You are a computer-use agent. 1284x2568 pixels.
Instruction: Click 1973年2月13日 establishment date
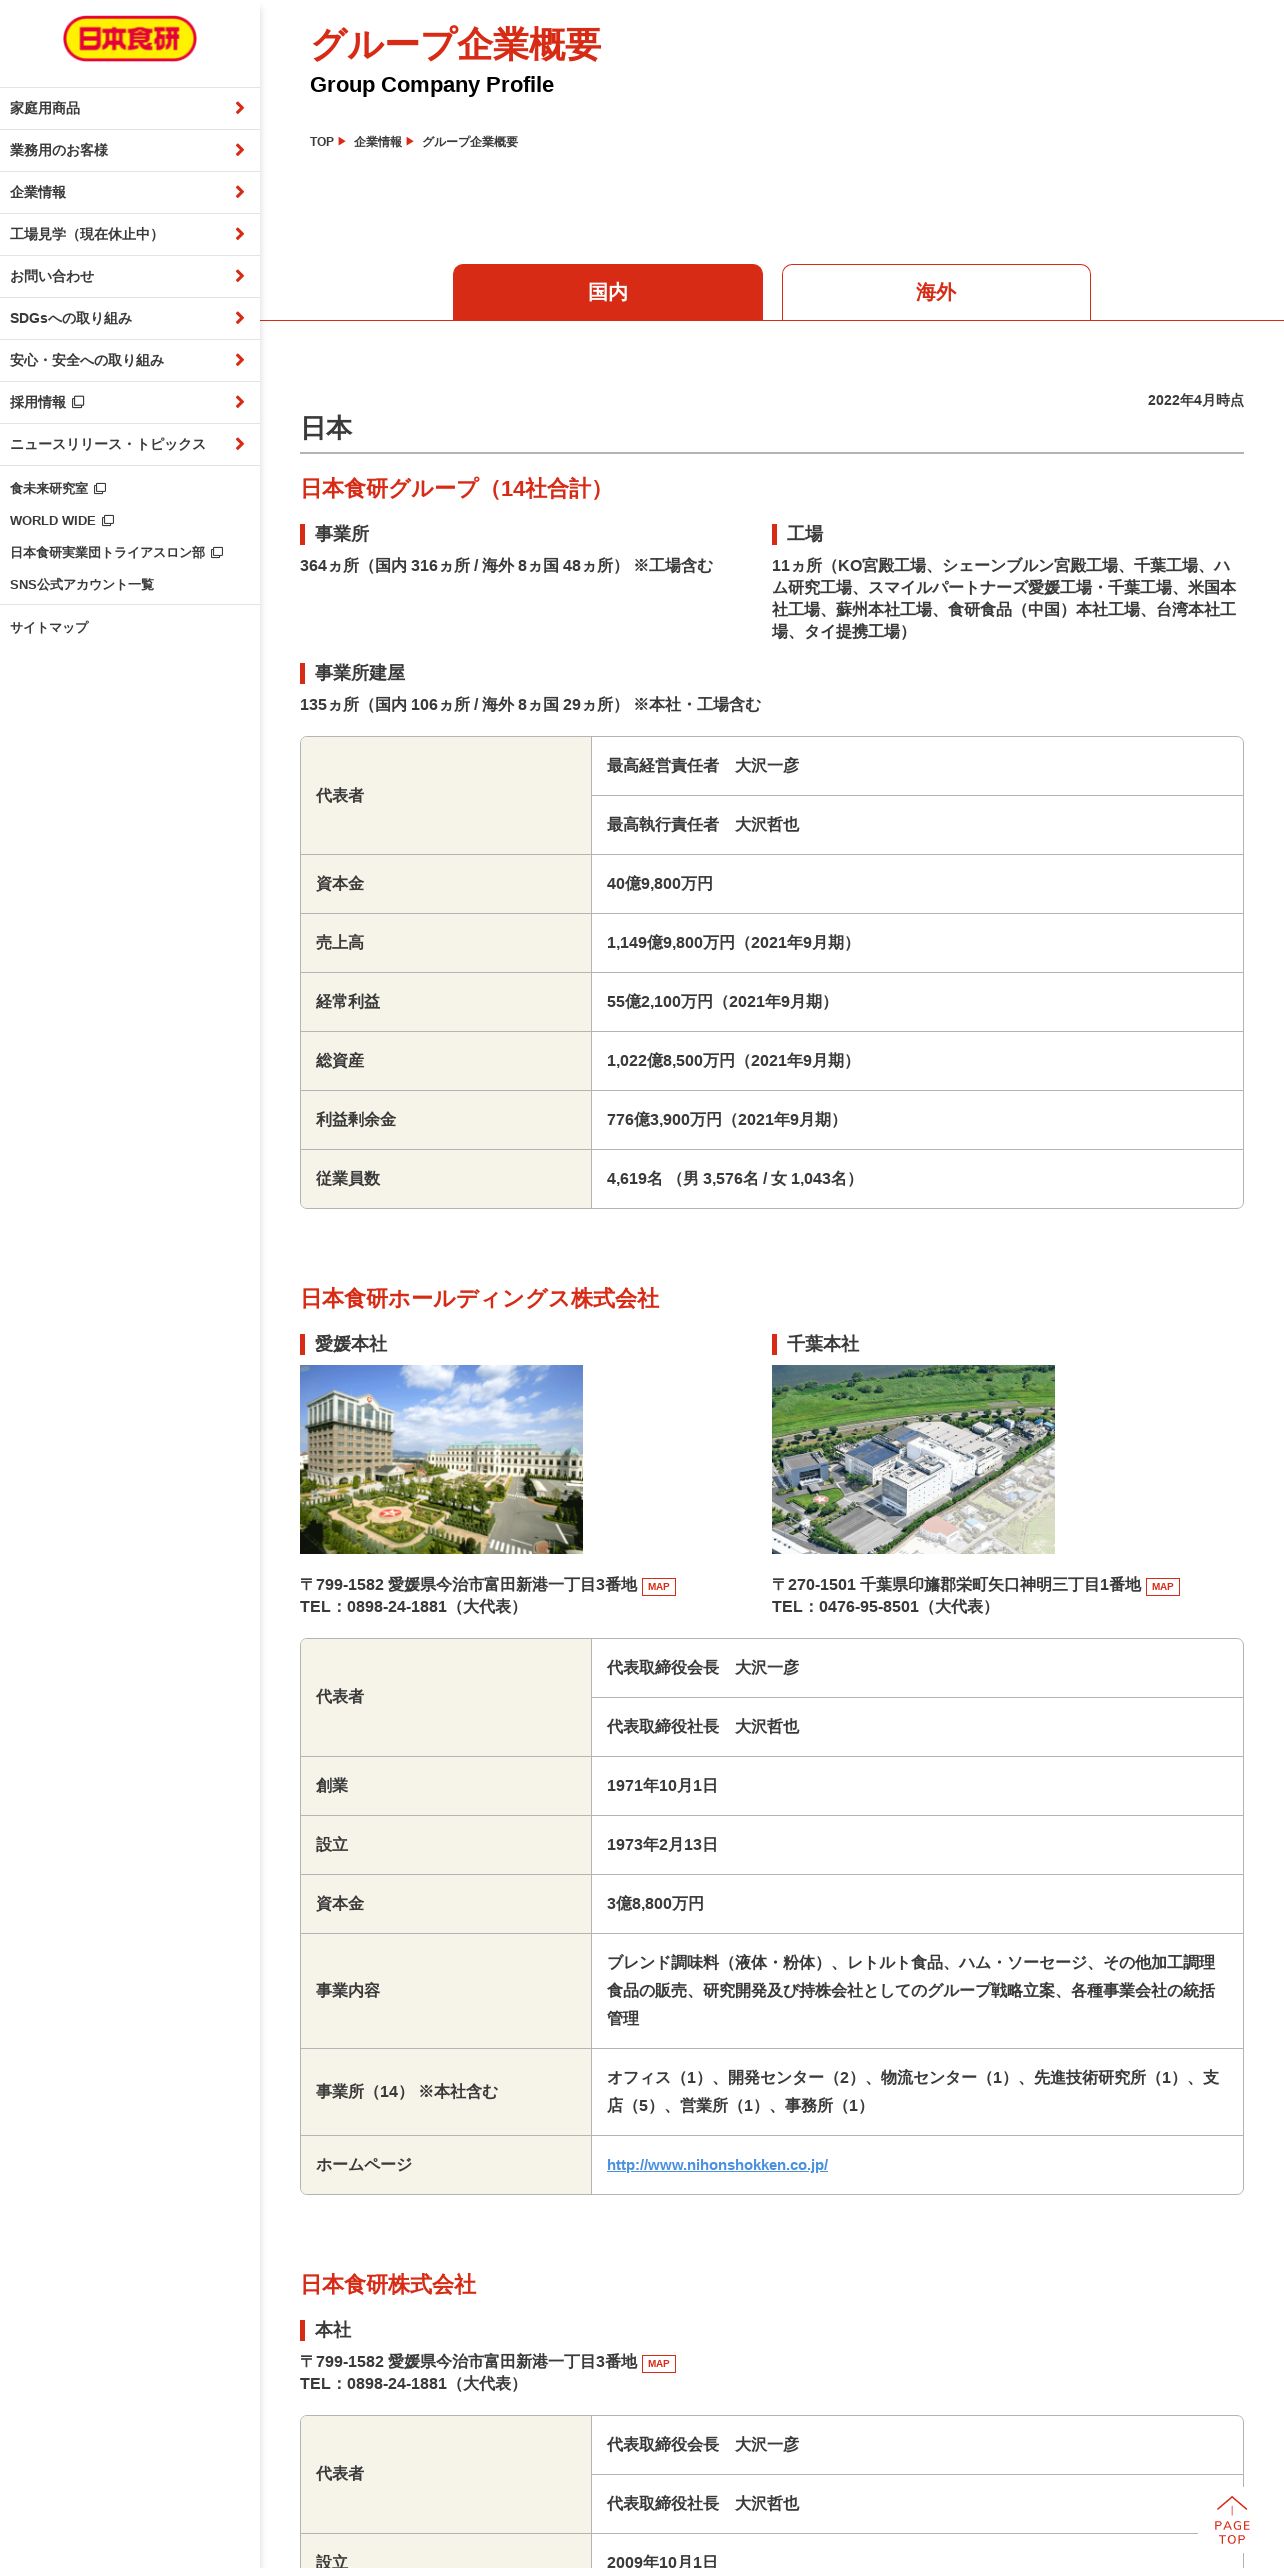tap(662, 1844)
